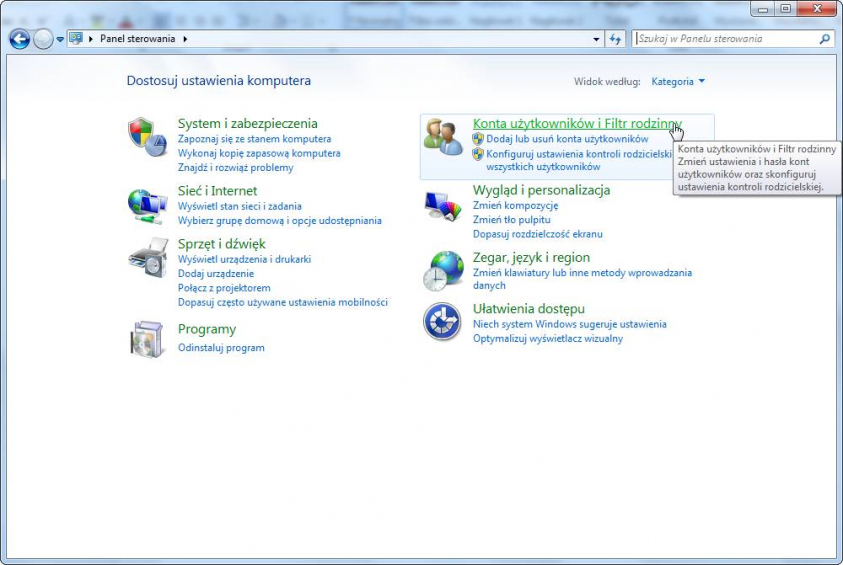Open the Kategoria view dropdown
Image resolution: width=843 pixels, height=565 pixels.
click(x=678, y=81)
